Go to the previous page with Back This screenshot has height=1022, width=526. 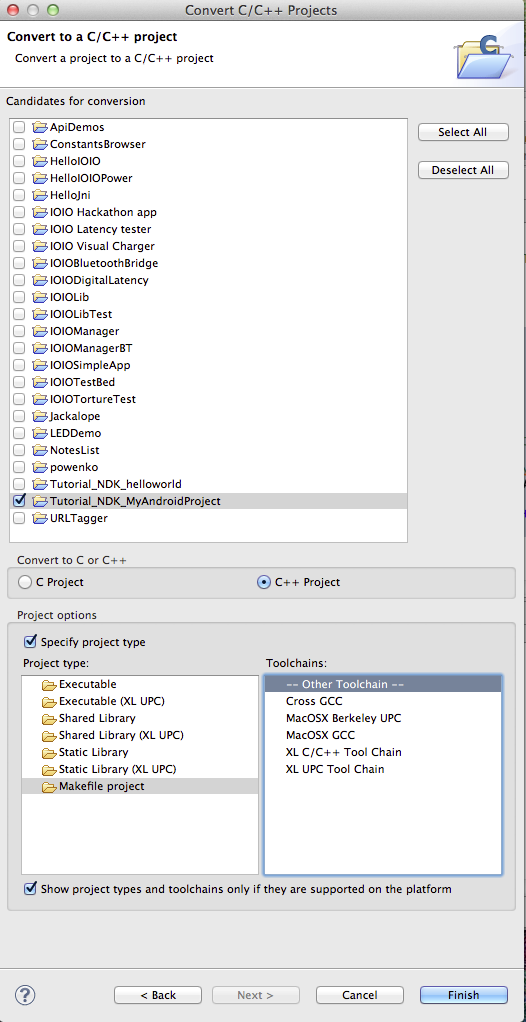click(158, 995)
